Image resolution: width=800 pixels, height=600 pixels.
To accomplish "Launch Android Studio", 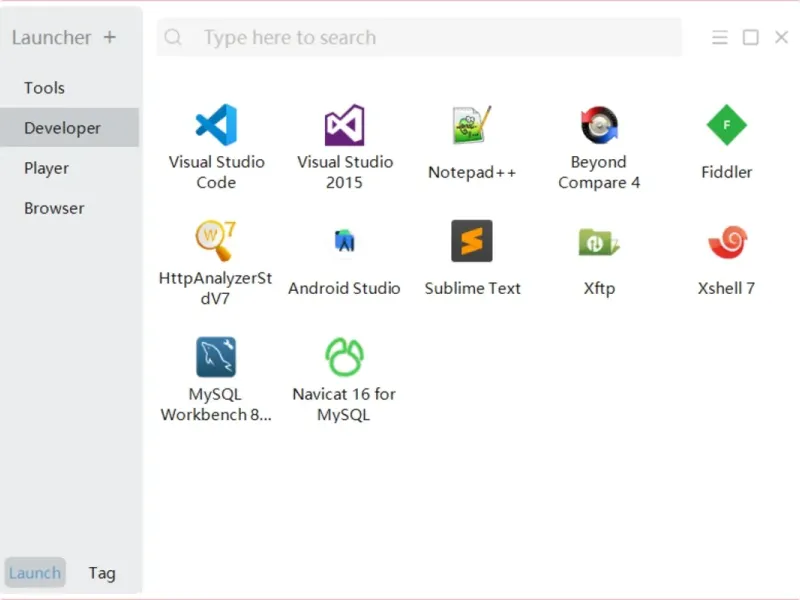I will click(x=345, y=242).
